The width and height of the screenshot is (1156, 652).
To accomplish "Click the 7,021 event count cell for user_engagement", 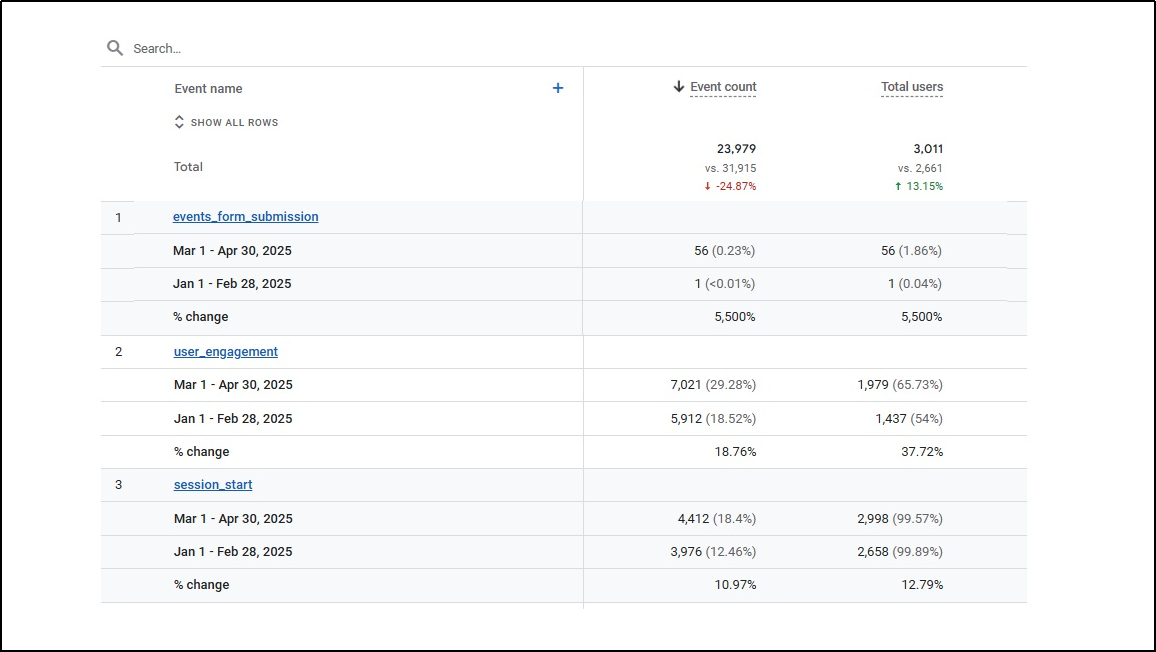I will [717, 384].
